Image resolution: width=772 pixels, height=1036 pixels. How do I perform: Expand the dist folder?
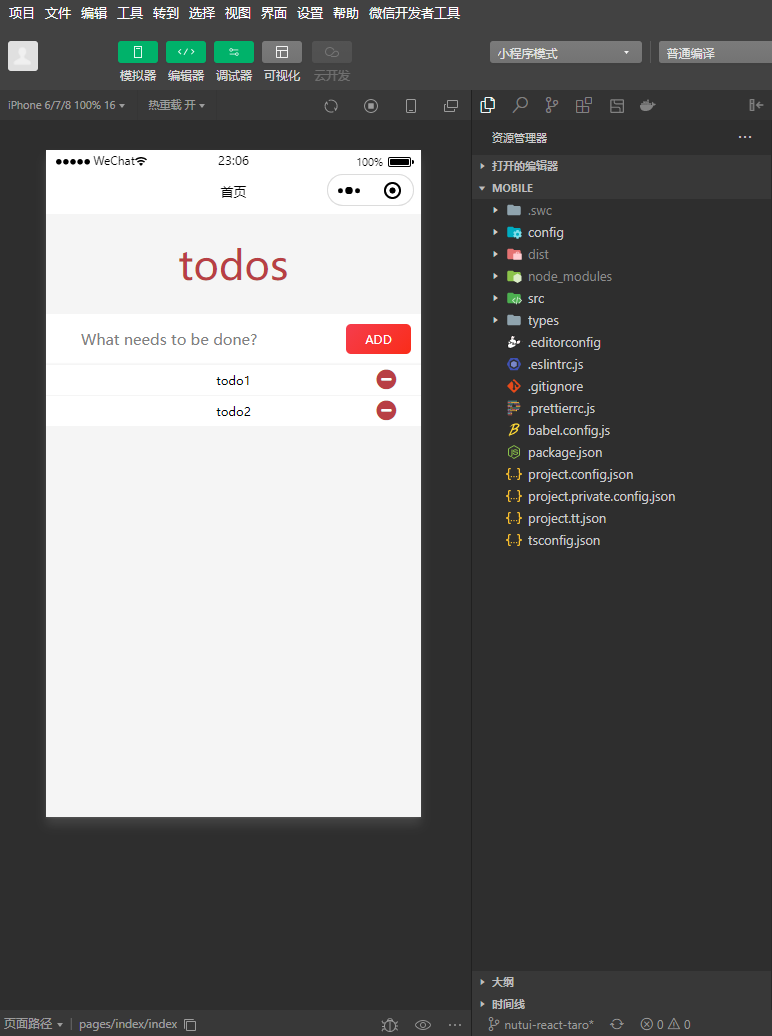tap(621, 254)
